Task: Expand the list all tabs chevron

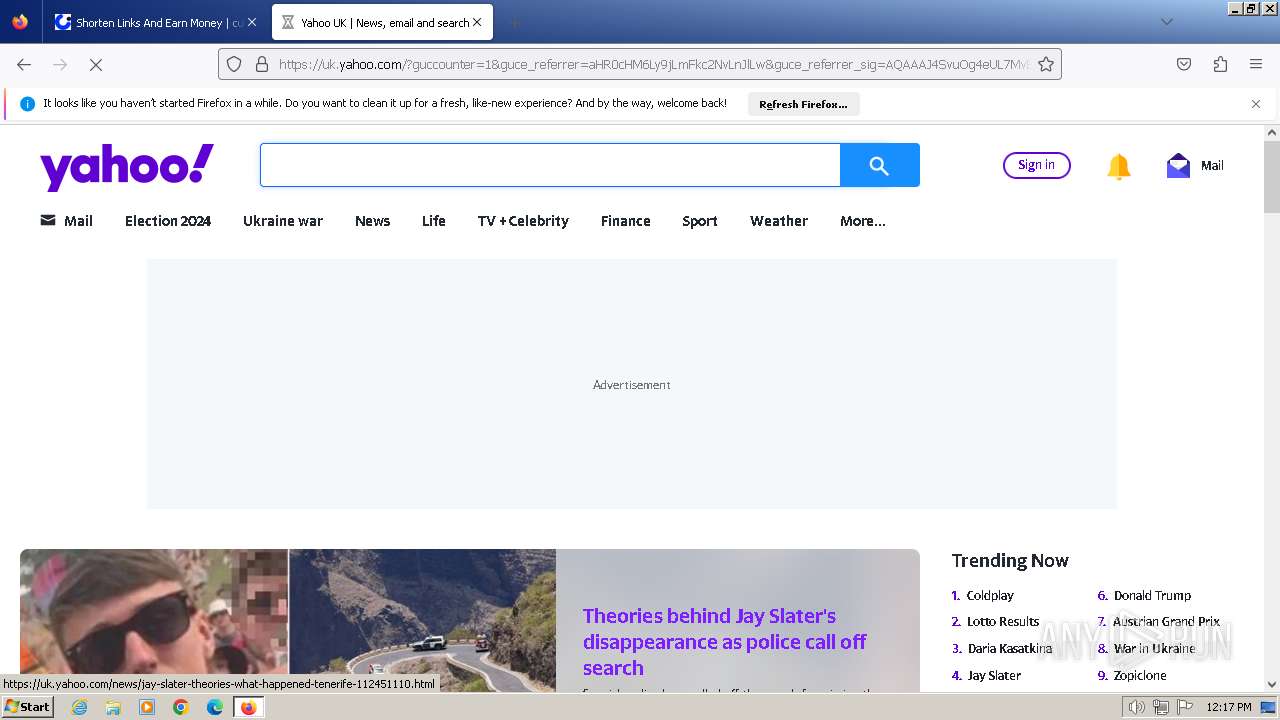Action: (1167, 22)
